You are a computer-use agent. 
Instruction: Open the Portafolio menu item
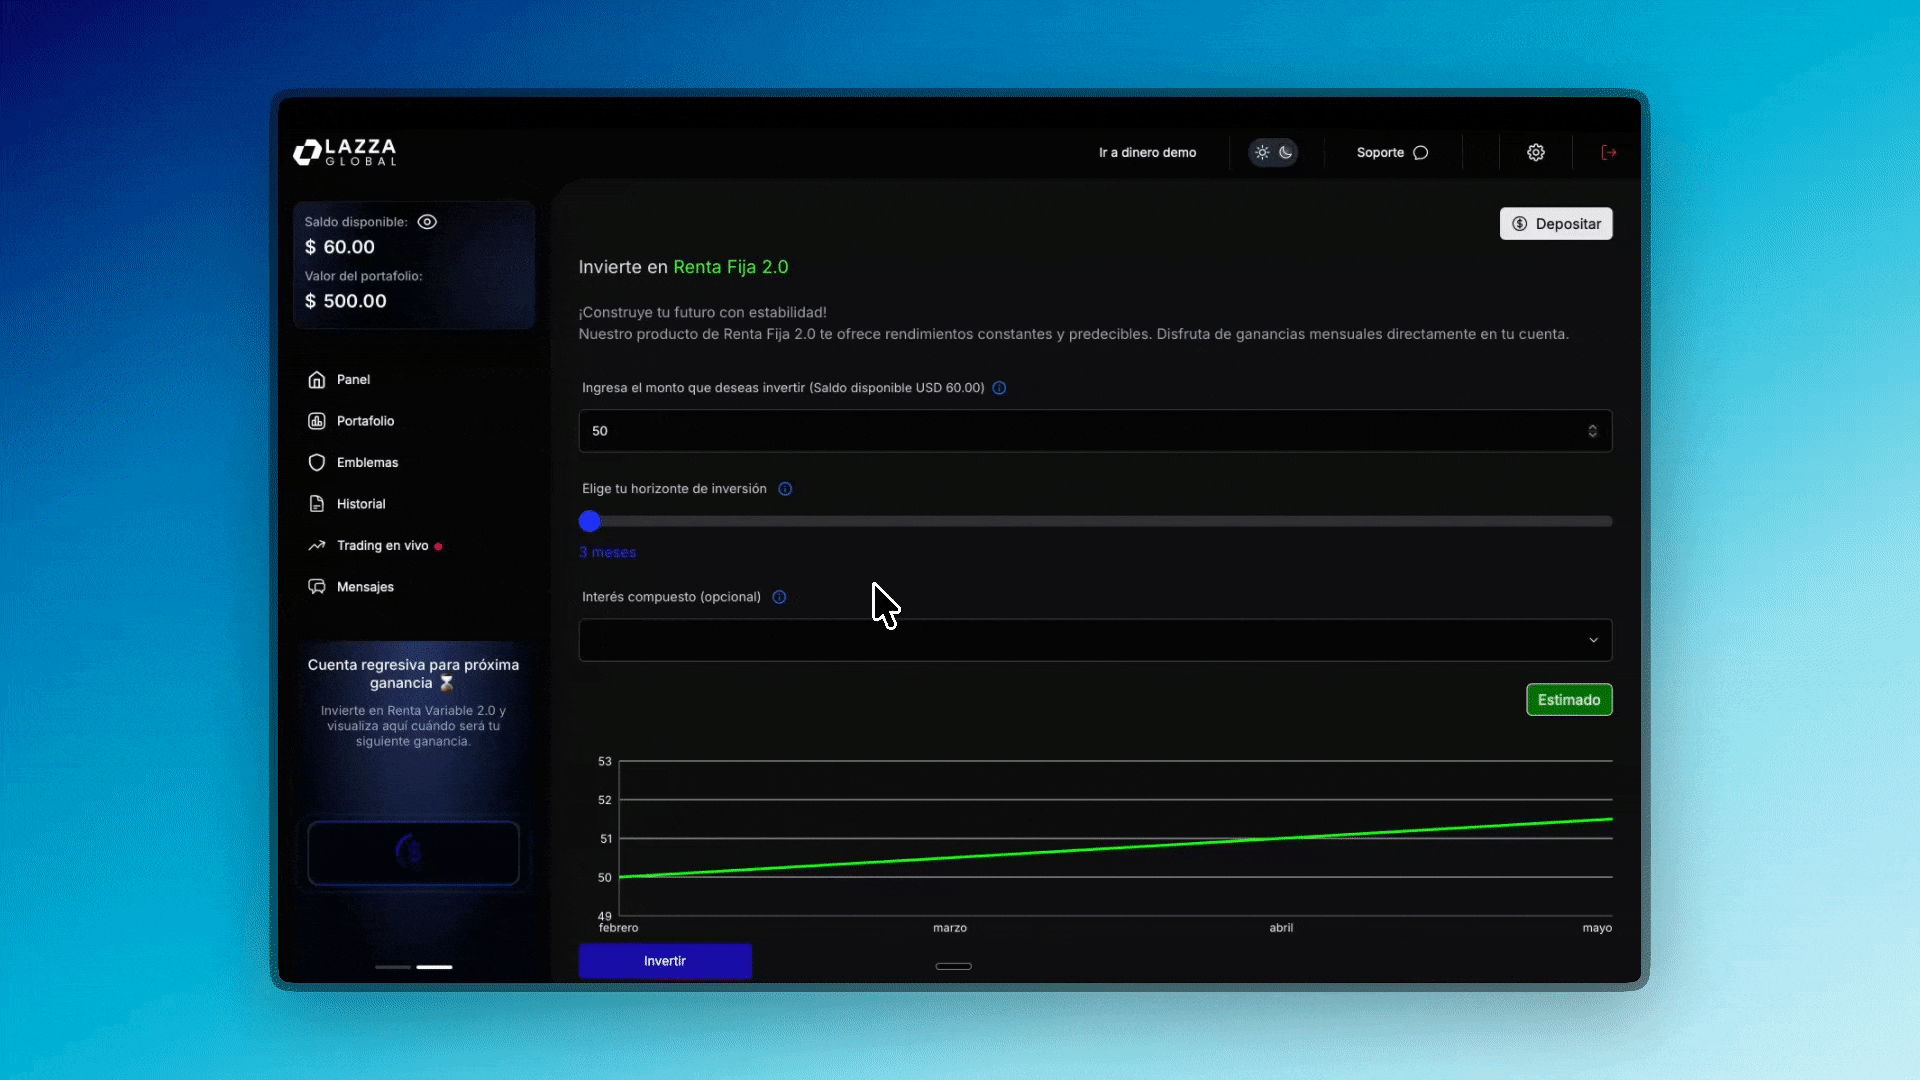[x=365, y=421]
